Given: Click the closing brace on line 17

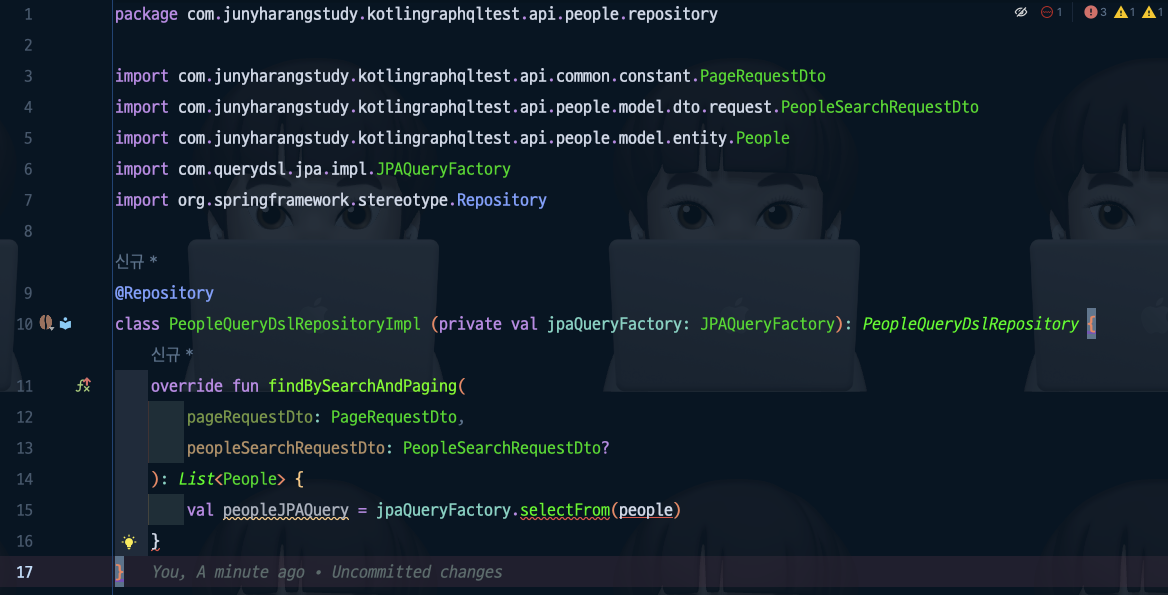Looking at the screenshot, I should [119, 572].
